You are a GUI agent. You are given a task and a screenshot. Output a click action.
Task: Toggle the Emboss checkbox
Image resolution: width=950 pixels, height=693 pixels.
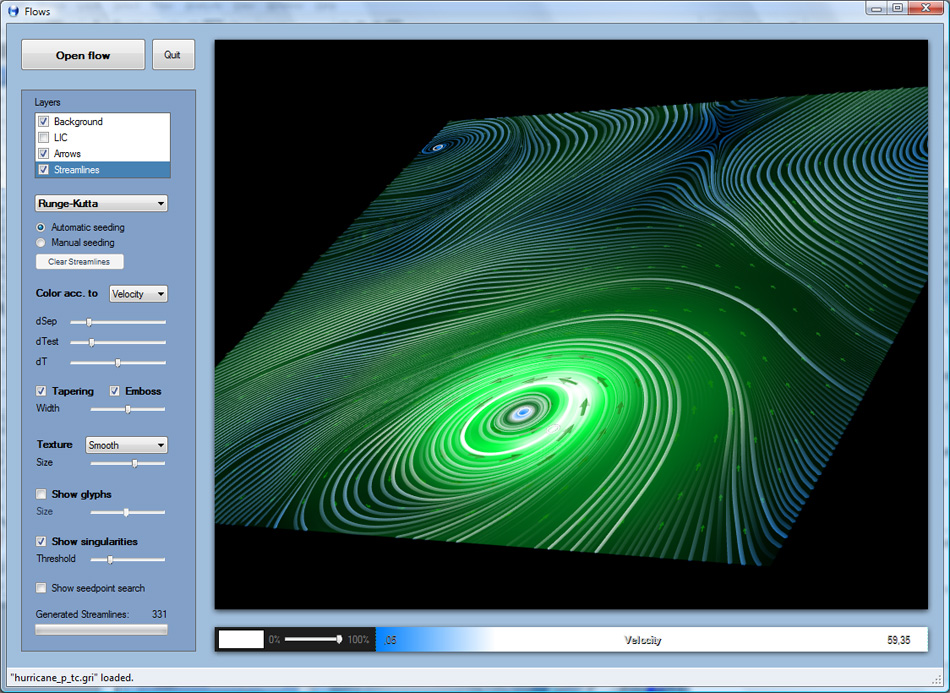point(115,391)
